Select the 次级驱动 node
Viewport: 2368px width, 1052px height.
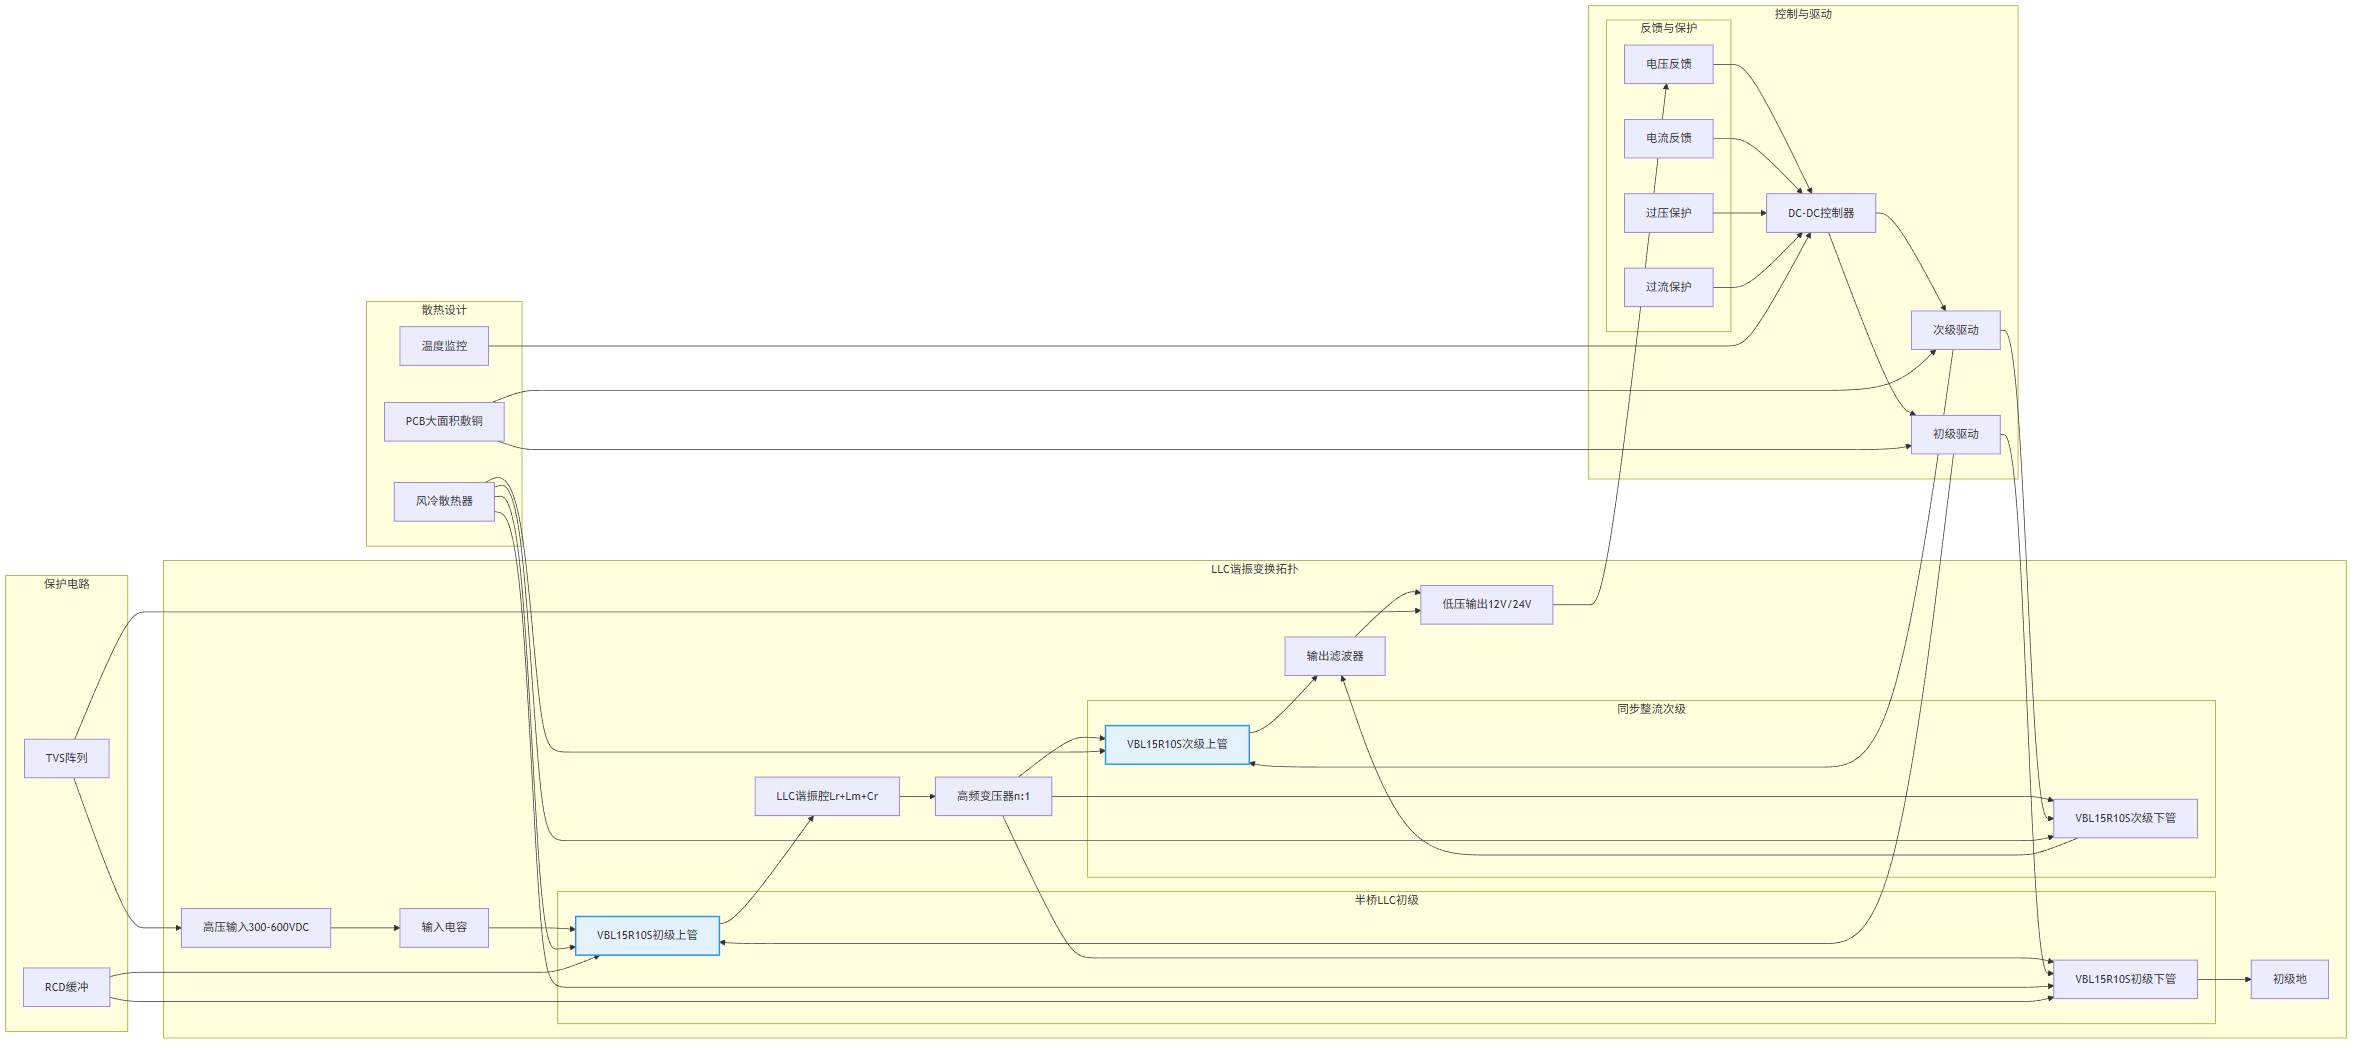[x=1955, y=330]
